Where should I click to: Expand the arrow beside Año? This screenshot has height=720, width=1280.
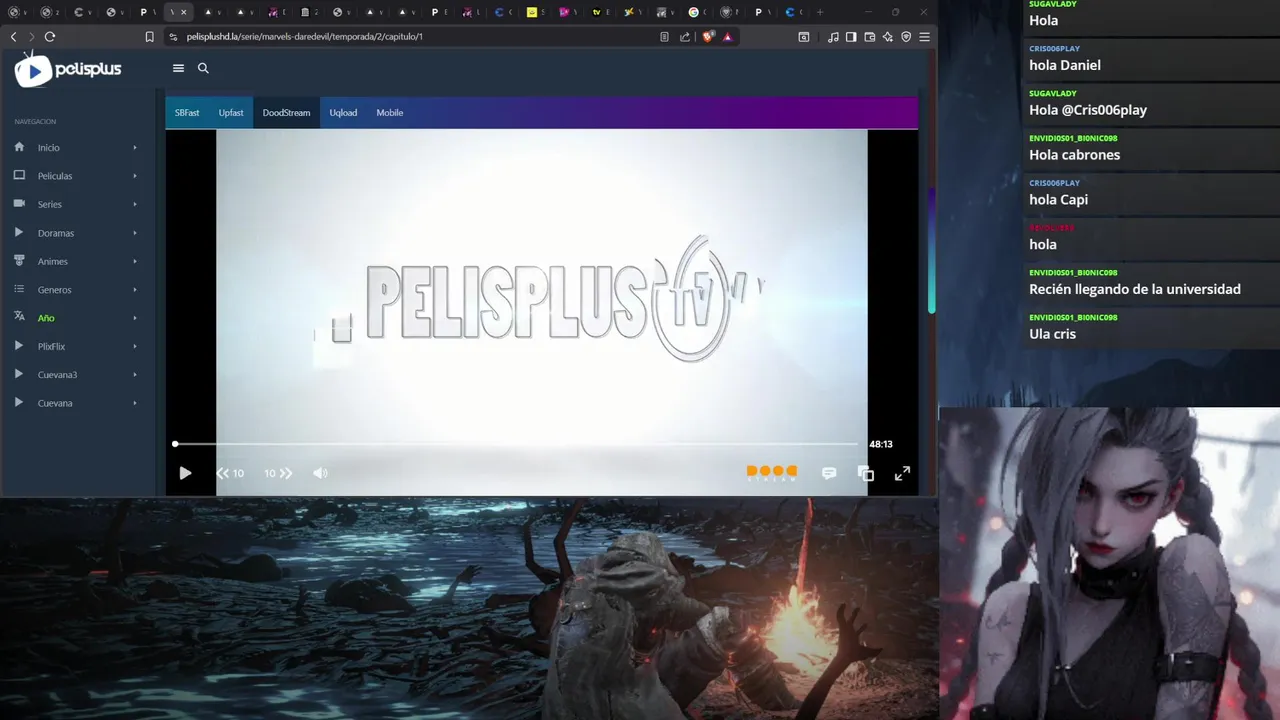[x=135, y=318]
